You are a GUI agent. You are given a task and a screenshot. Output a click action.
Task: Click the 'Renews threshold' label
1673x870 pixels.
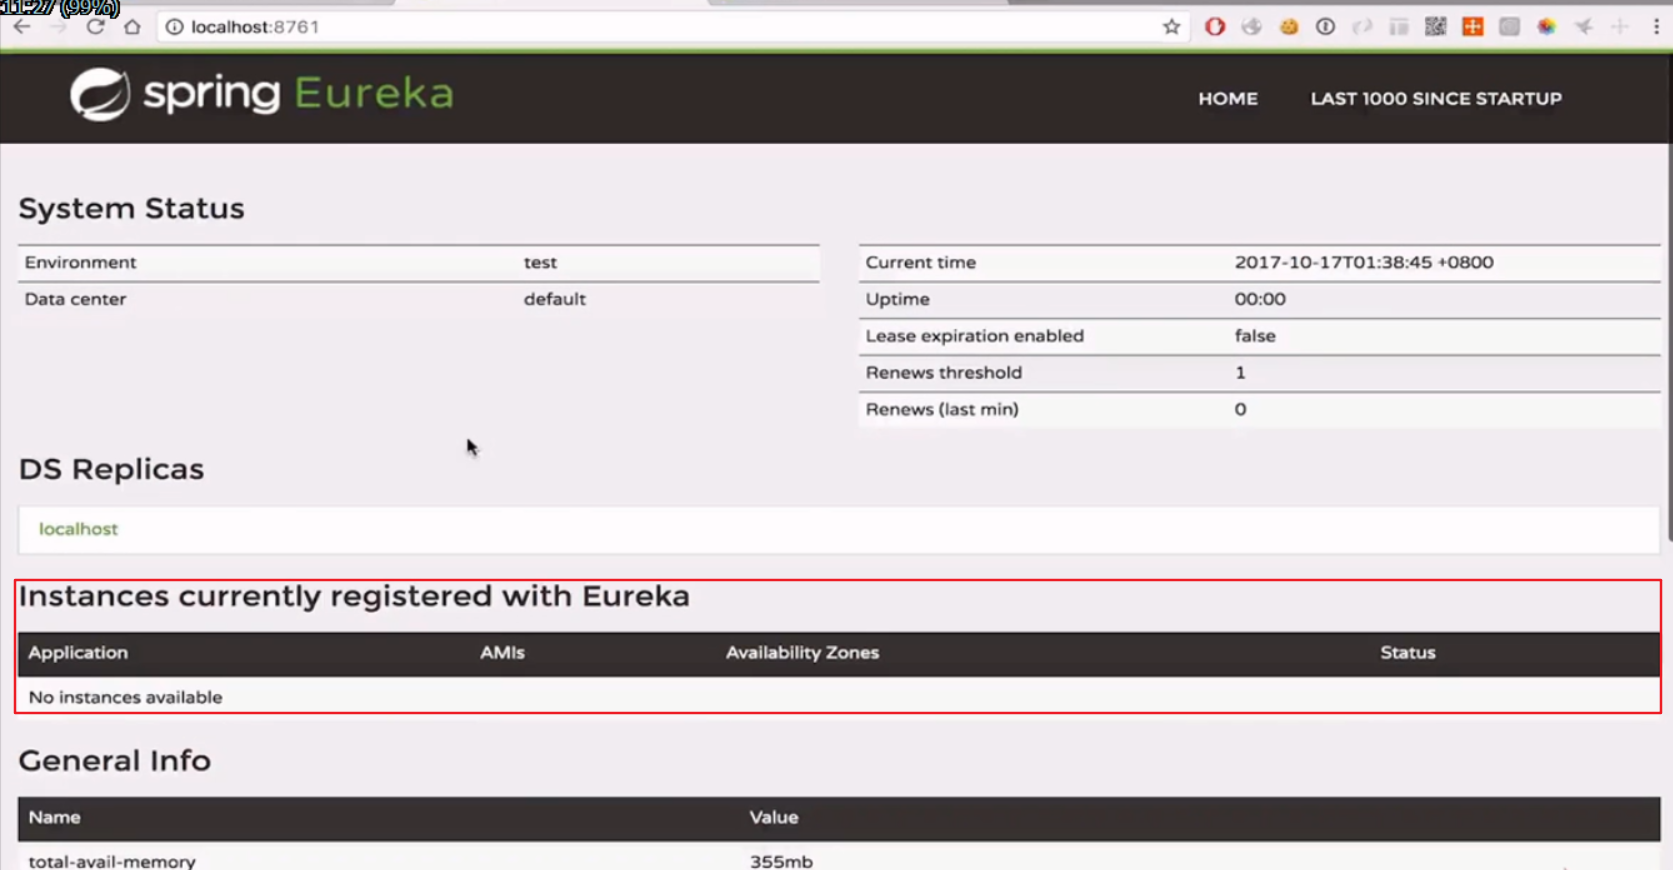coord(943,372)
